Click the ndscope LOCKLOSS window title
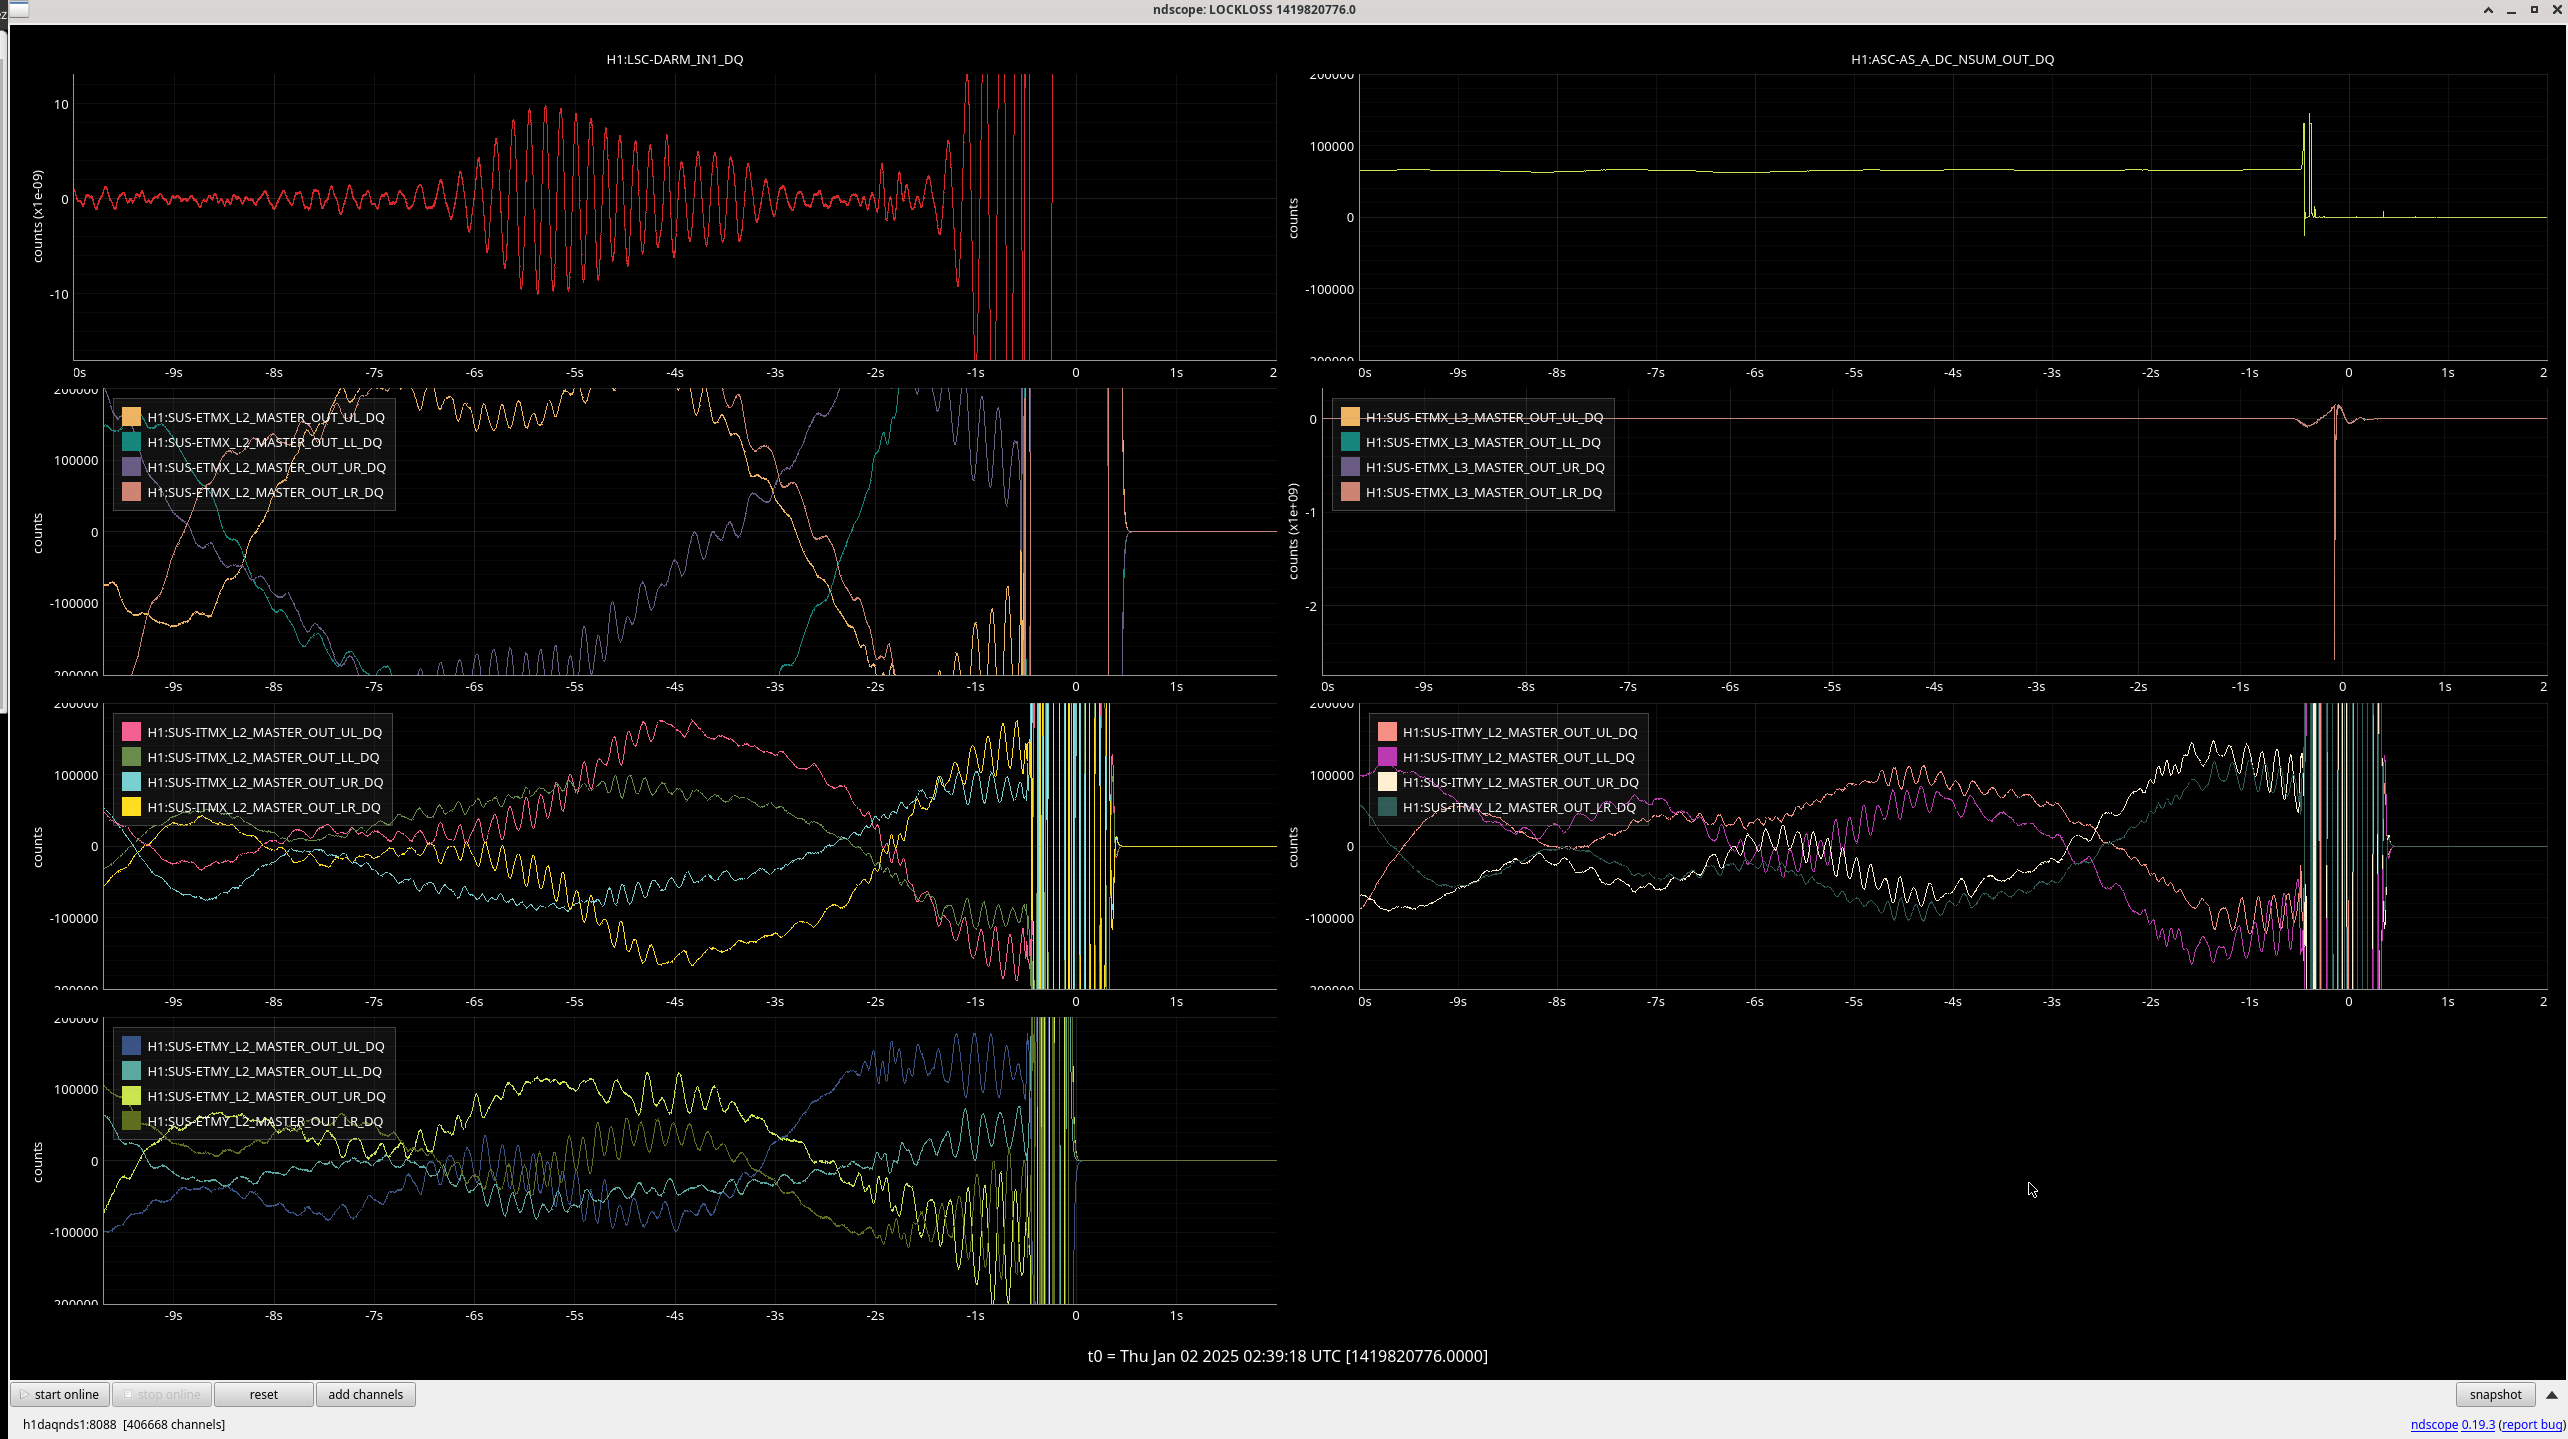Viewport: 2568px width, 1439px height. pos(1254,9)
